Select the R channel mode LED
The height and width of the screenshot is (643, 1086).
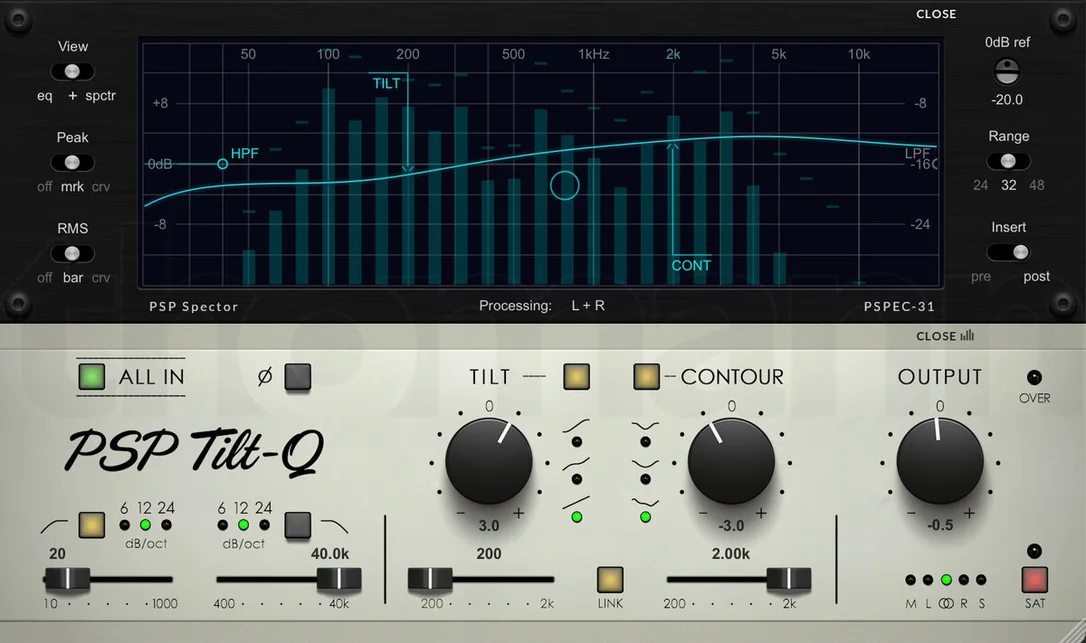963,580
